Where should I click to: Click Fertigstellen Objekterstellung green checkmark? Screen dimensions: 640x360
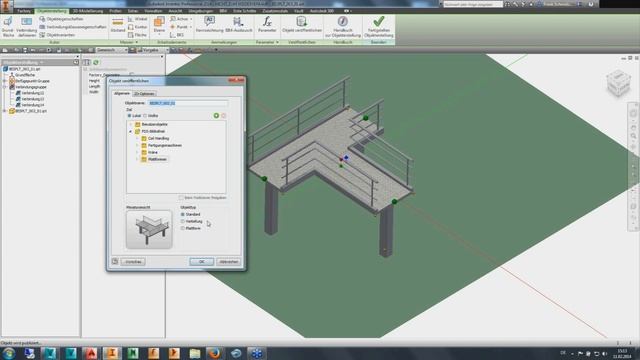(x=379, y=27)
